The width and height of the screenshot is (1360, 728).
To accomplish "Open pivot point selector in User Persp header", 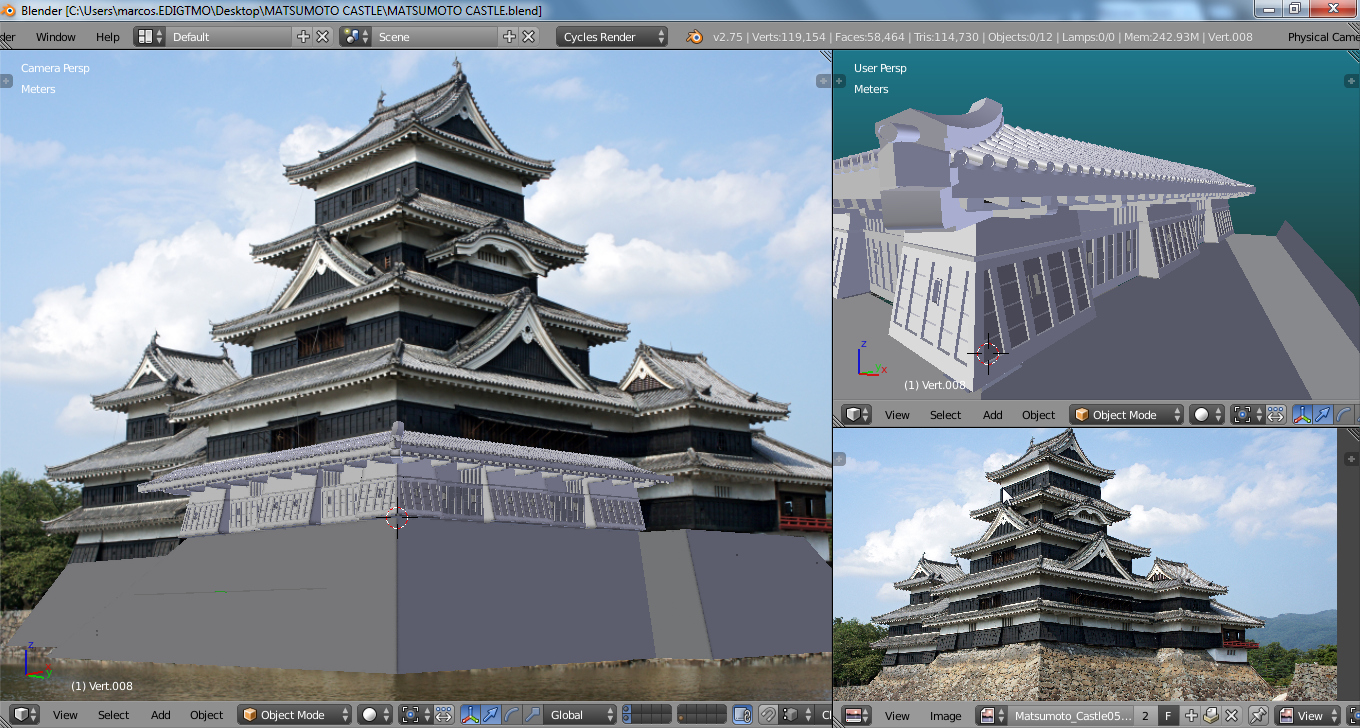I will coord(1246,415).
